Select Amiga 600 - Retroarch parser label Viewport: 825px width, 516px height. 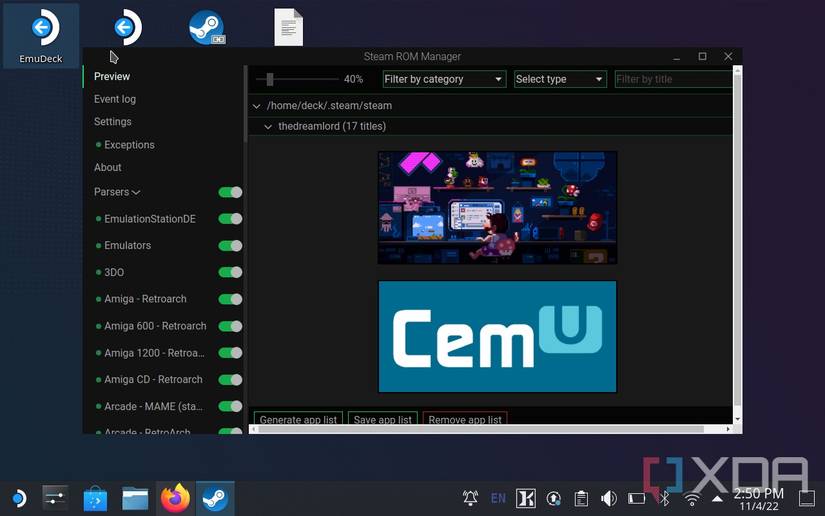[155, 326]
